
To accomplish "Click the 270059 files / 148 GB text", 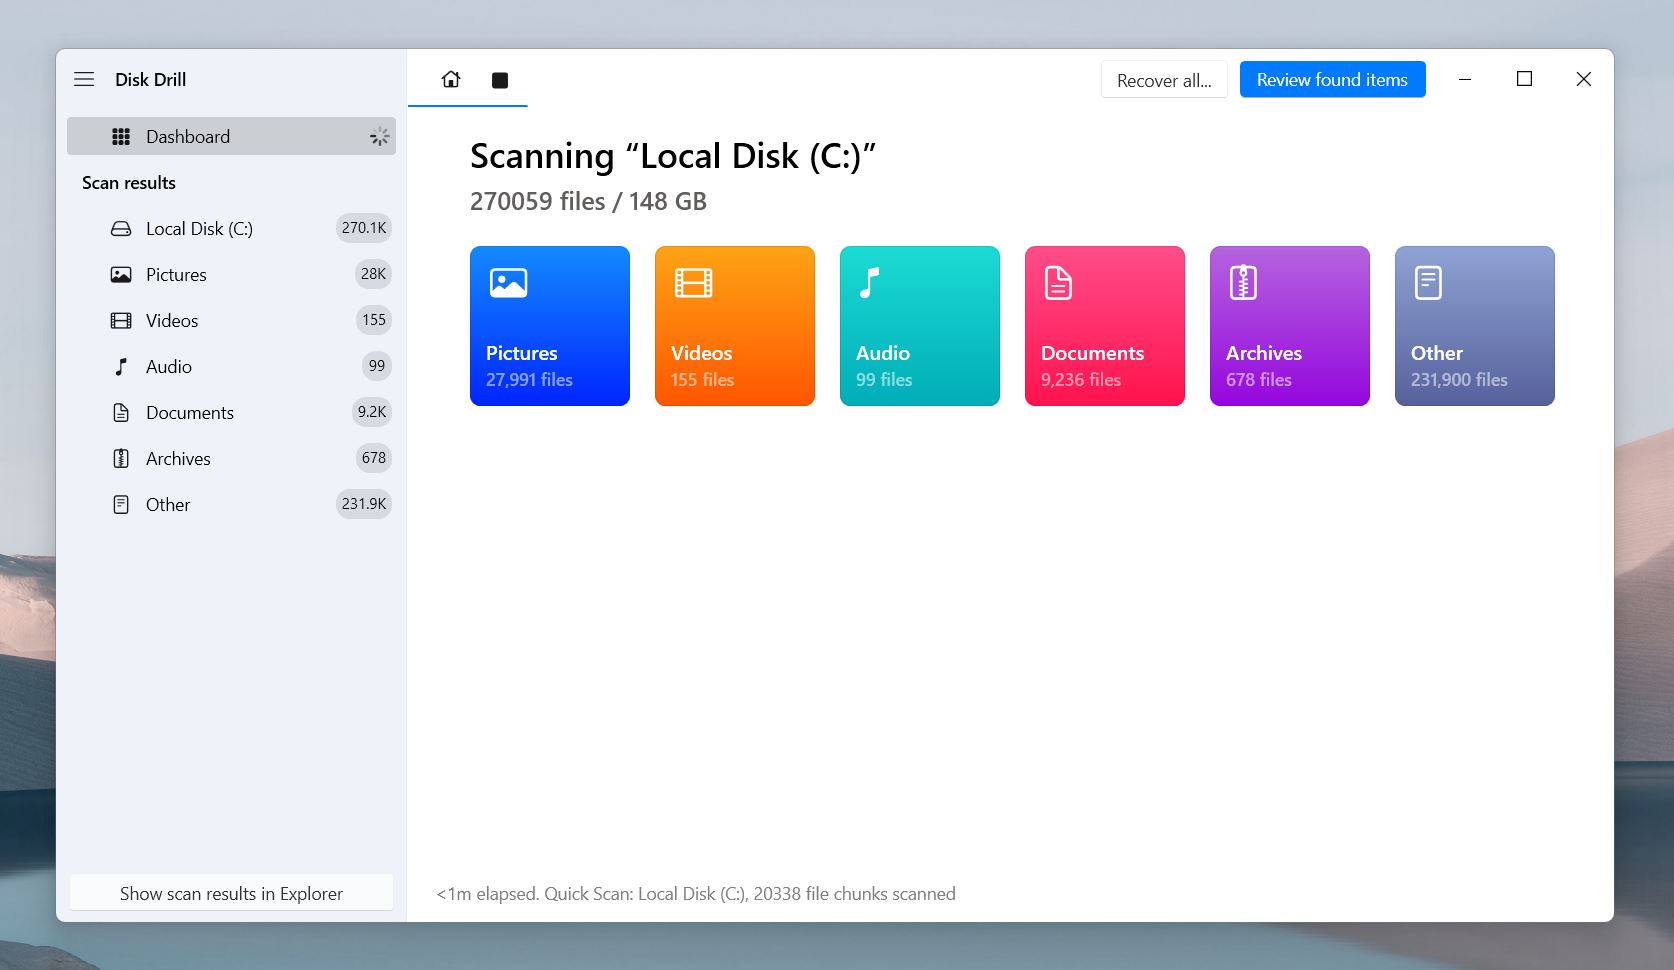I will click(x=588, y=202).
